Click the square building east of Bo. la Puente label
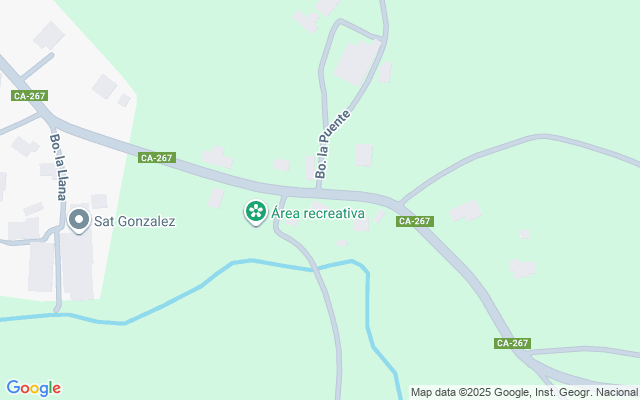 363,155
